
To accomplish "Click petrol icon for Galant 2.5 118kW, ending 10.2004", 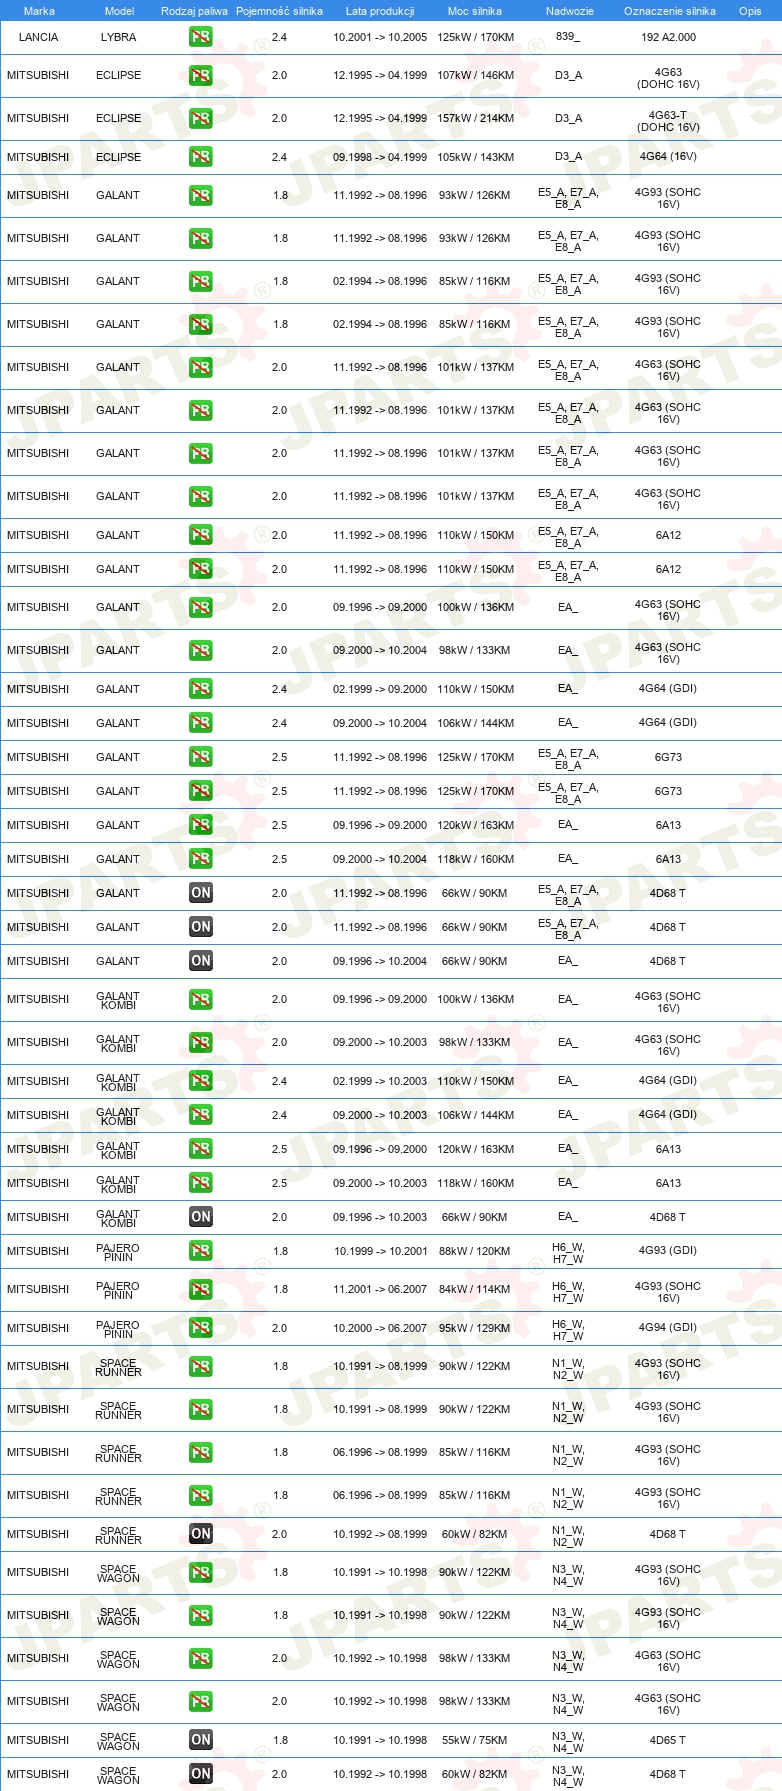I will coord(201,859).
